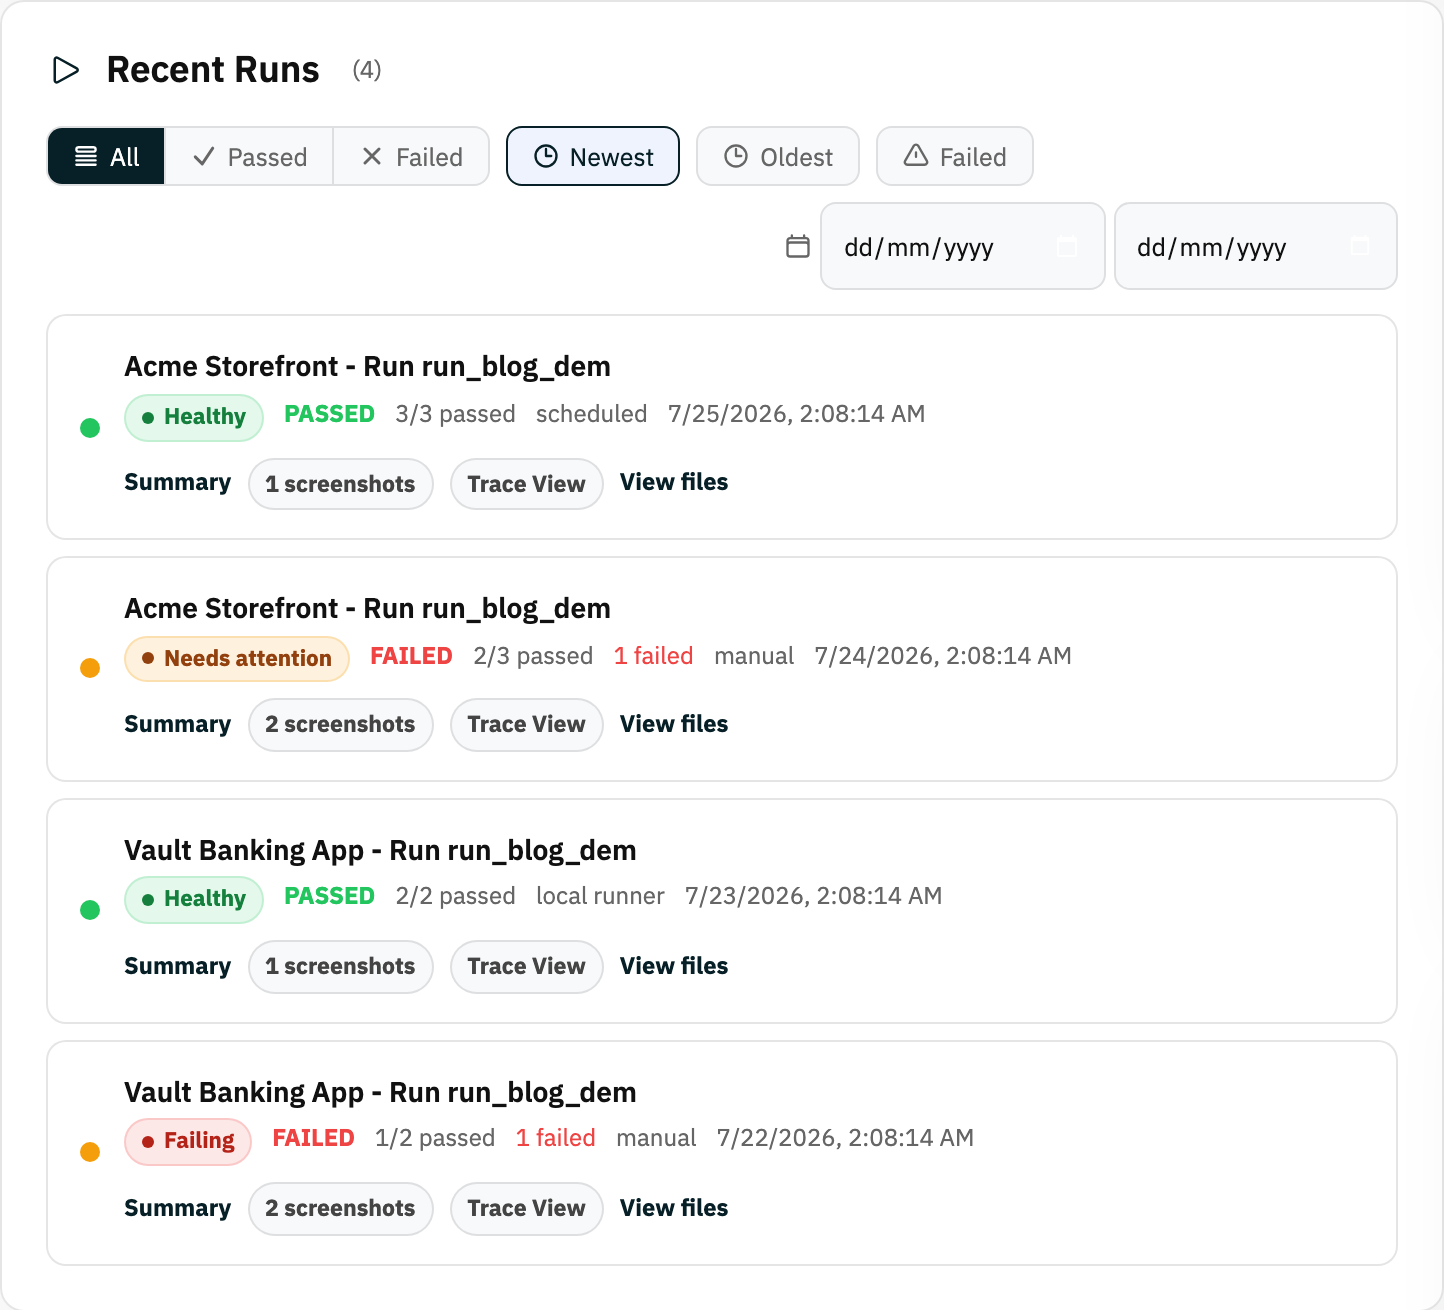Open Summary for the 7/23/2026 run
This screenshot has width=1444, height=1312.
coord(177,967)
